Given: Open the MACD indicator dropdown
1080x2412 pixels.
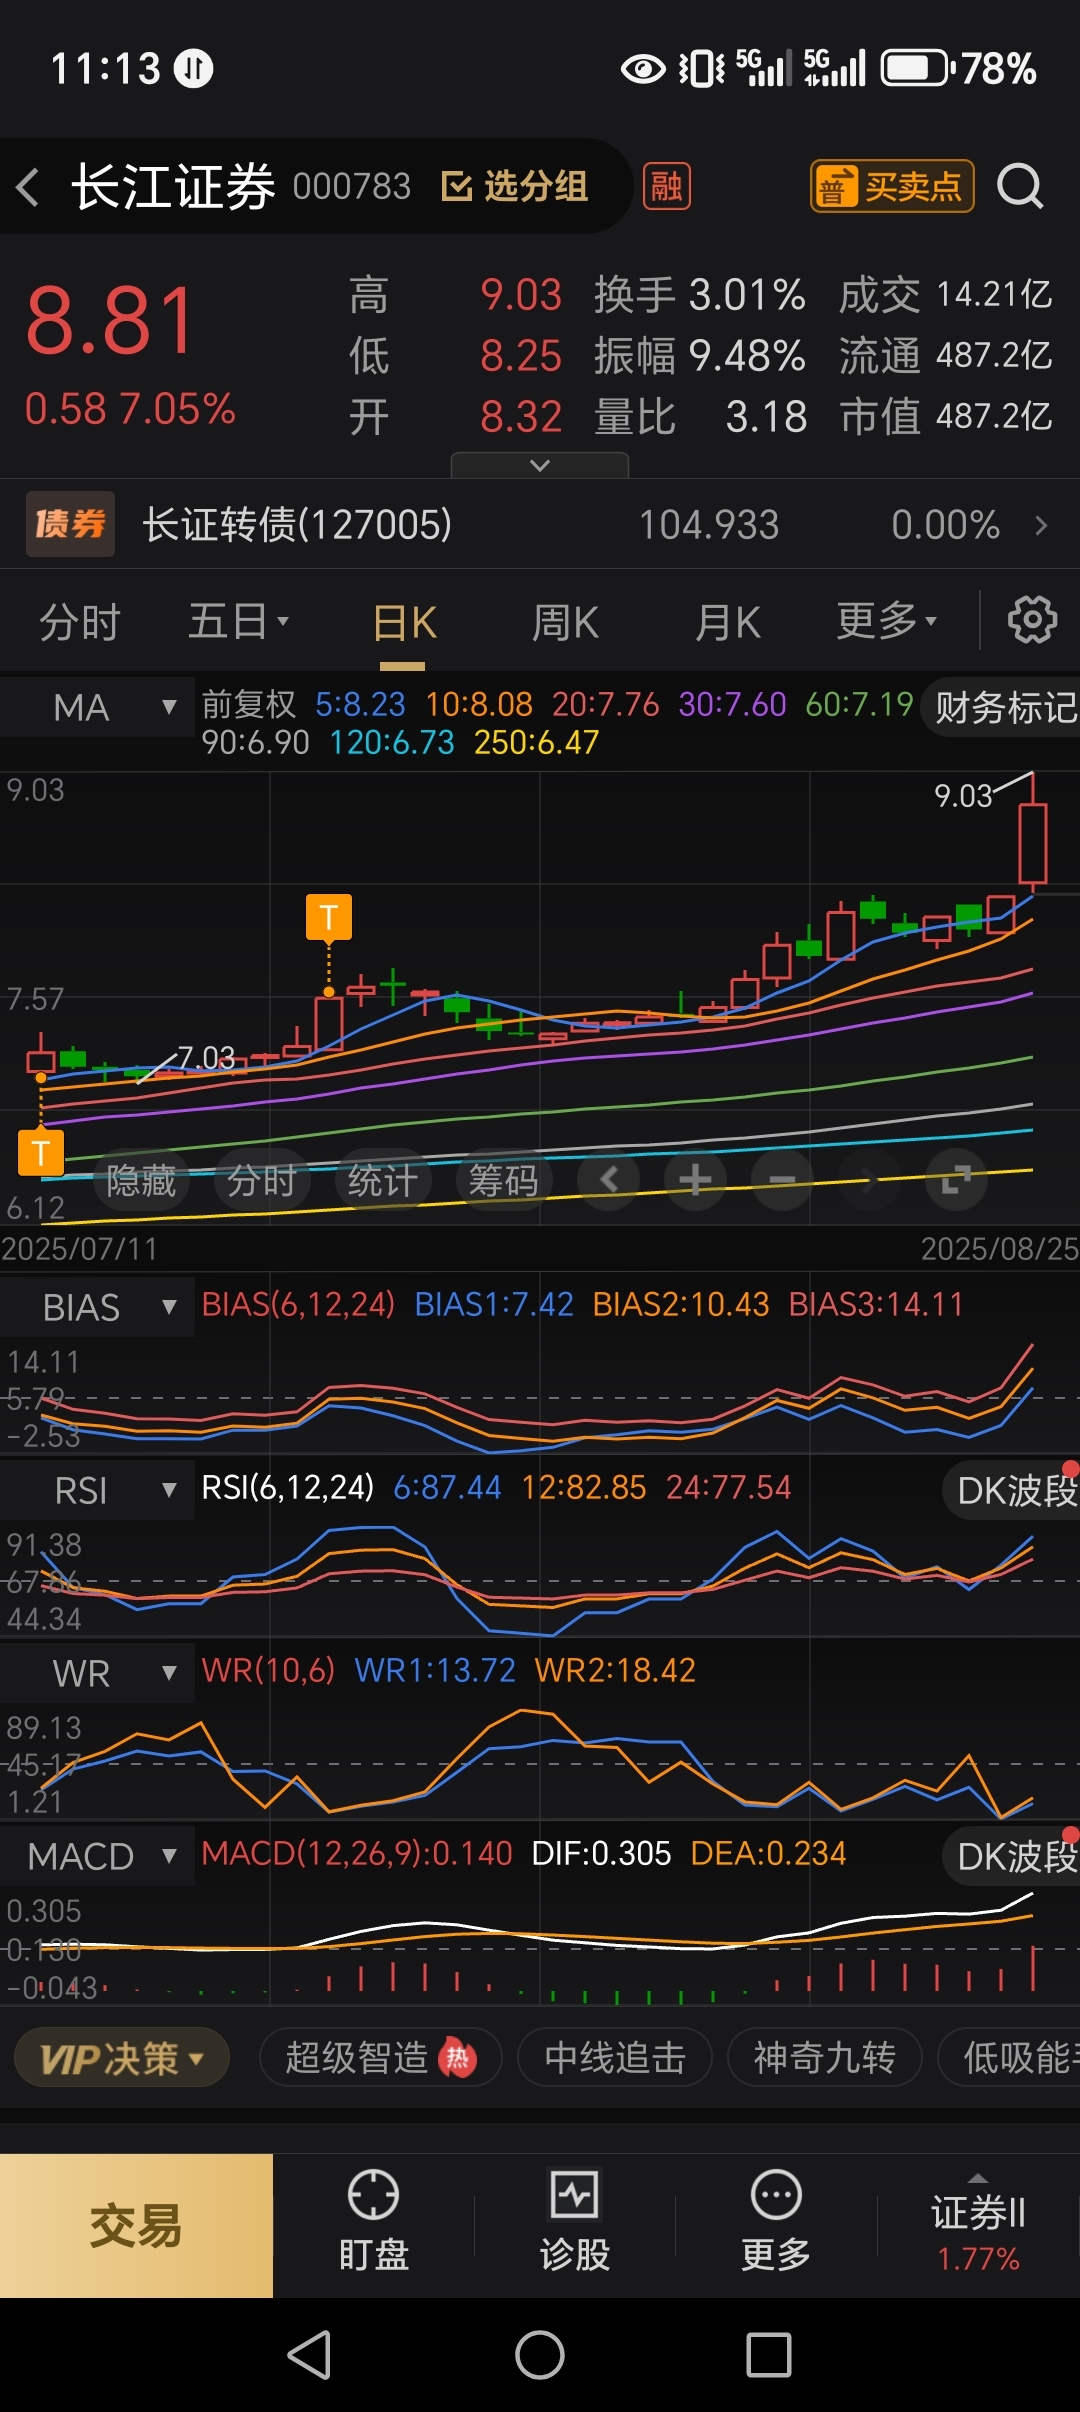Looking at the screenshot, I should (x=98, y=1856).
